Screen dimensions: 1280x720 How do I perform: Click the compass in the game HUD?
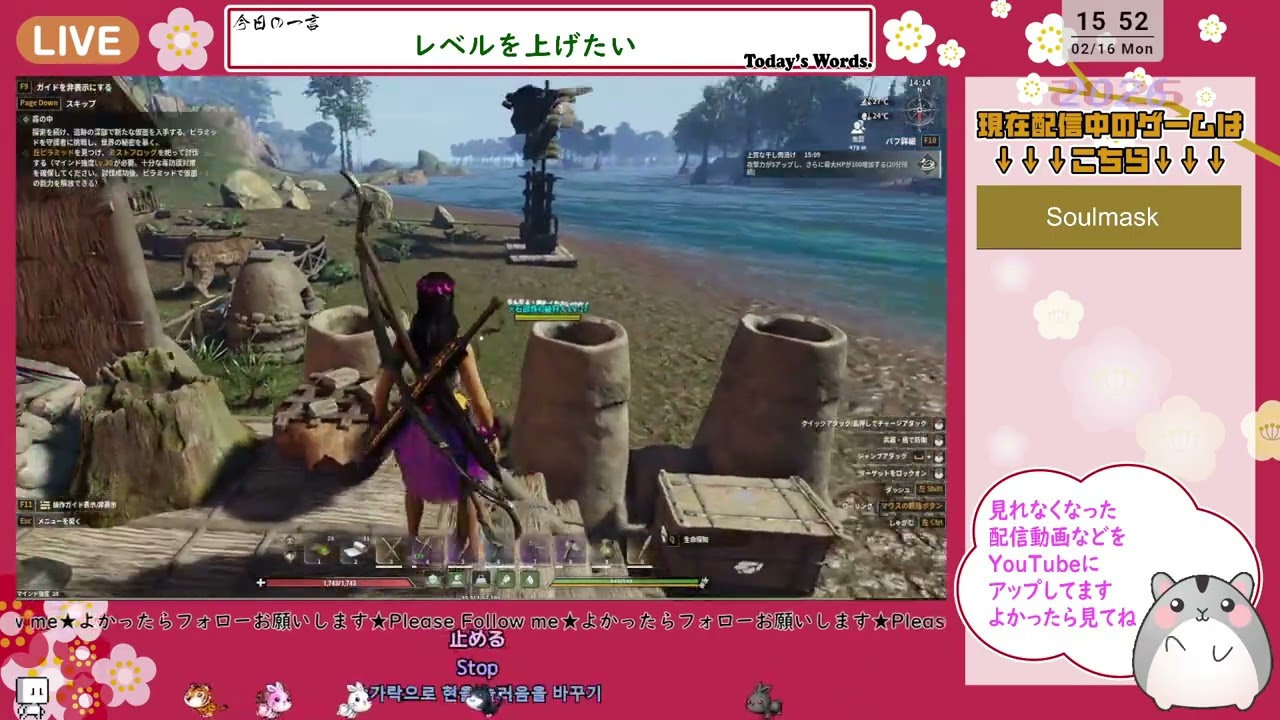tap(919, 109)
